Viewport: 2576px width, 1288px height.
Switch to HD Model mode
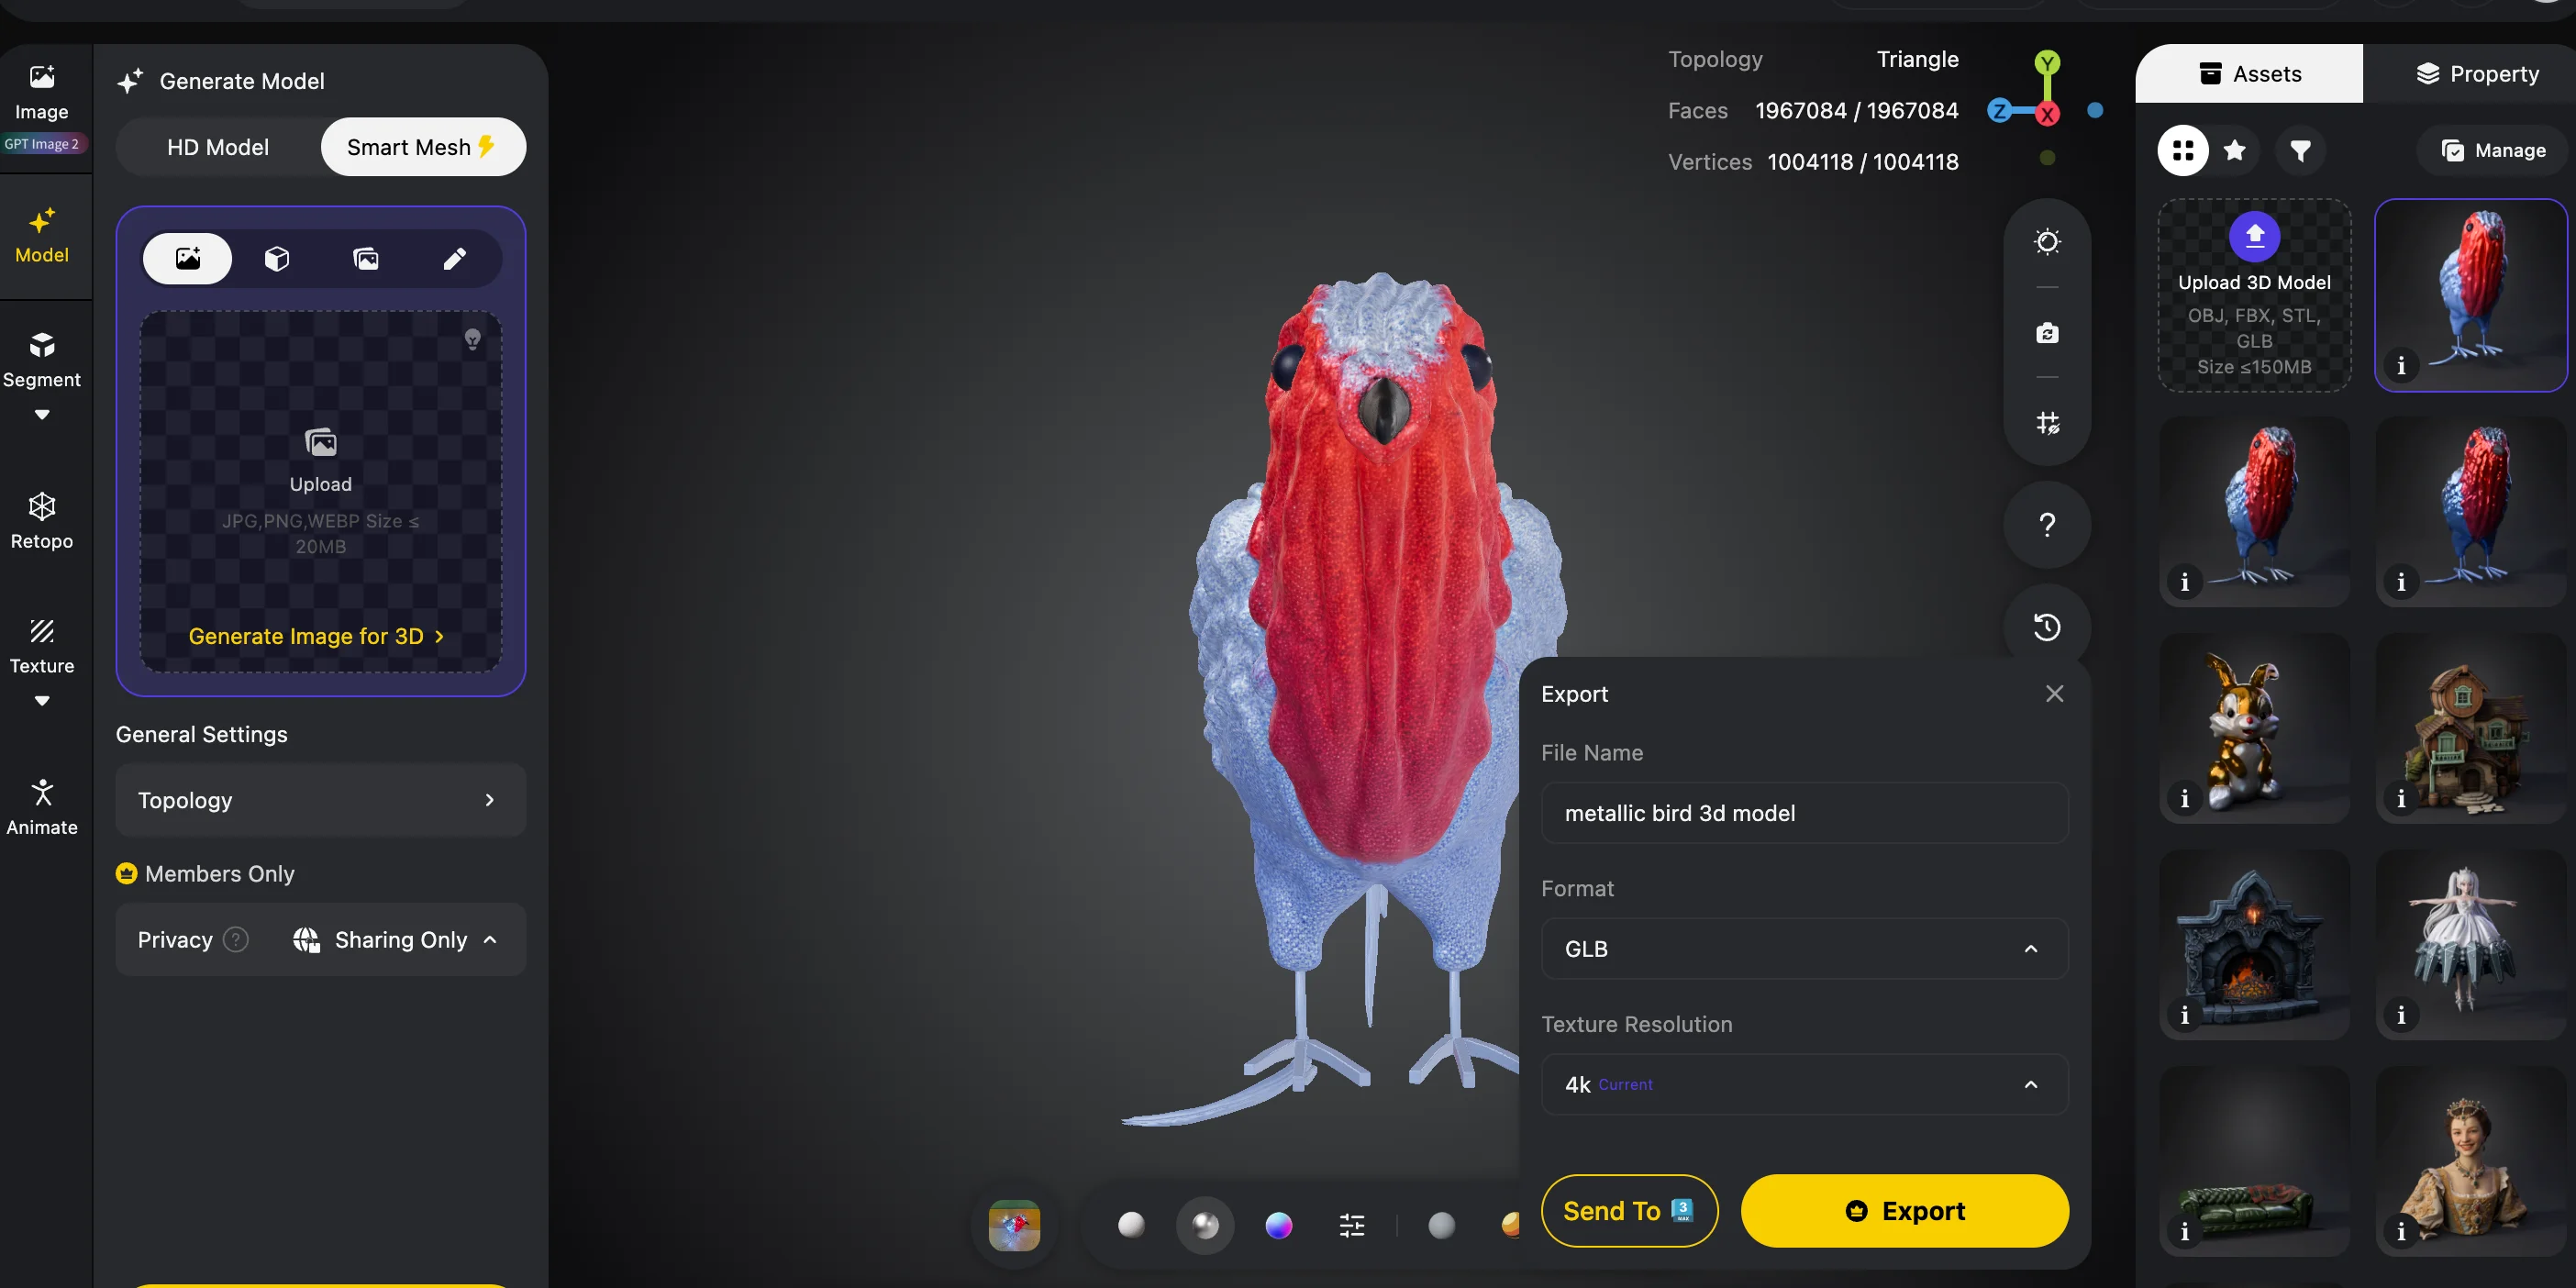(218, 147)
